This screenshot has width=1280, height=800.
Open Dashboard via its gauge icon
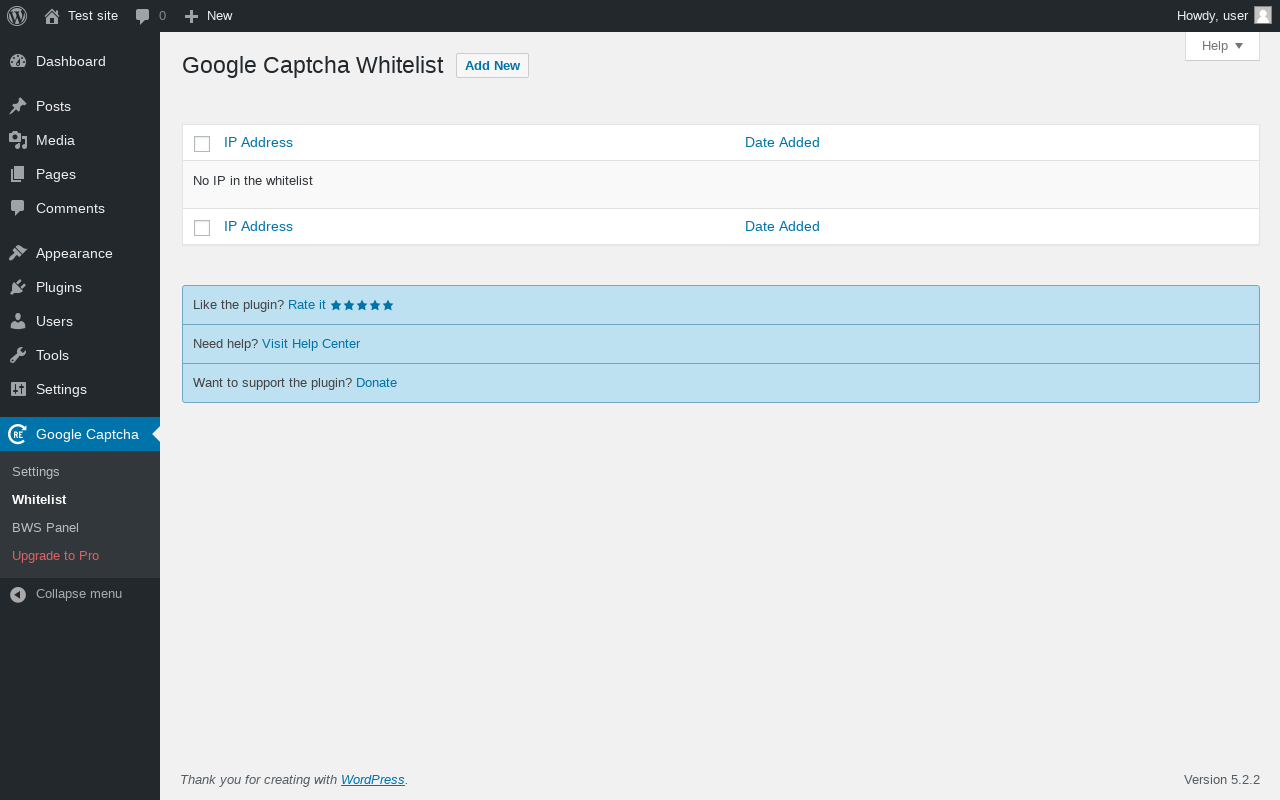coord(18,61)
